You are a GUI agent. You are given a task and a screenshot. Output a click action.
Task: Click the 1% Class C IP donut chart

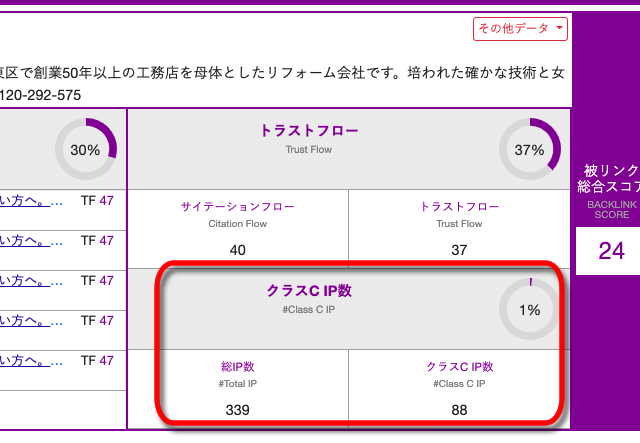[x=529, y=310]
